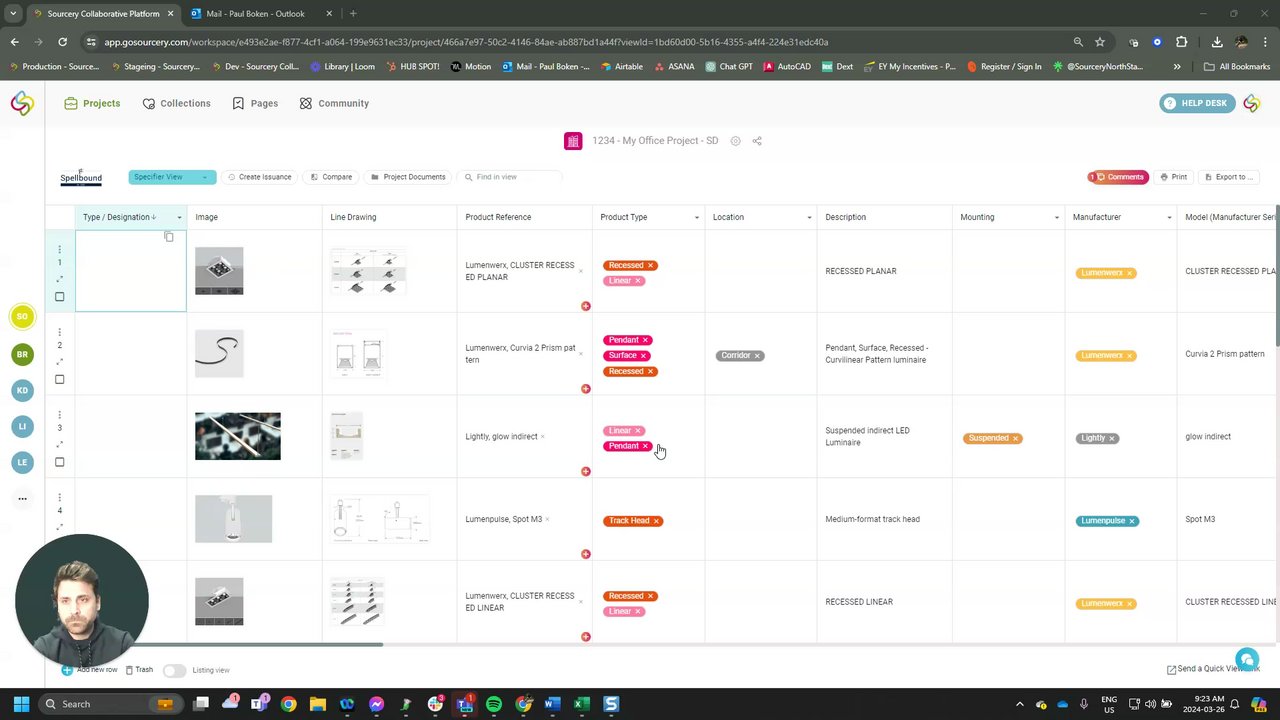Click the Sourcery logo in the left sidebar
The height and width of the screenshot is (720, 1280).
[x=22, y=103]
